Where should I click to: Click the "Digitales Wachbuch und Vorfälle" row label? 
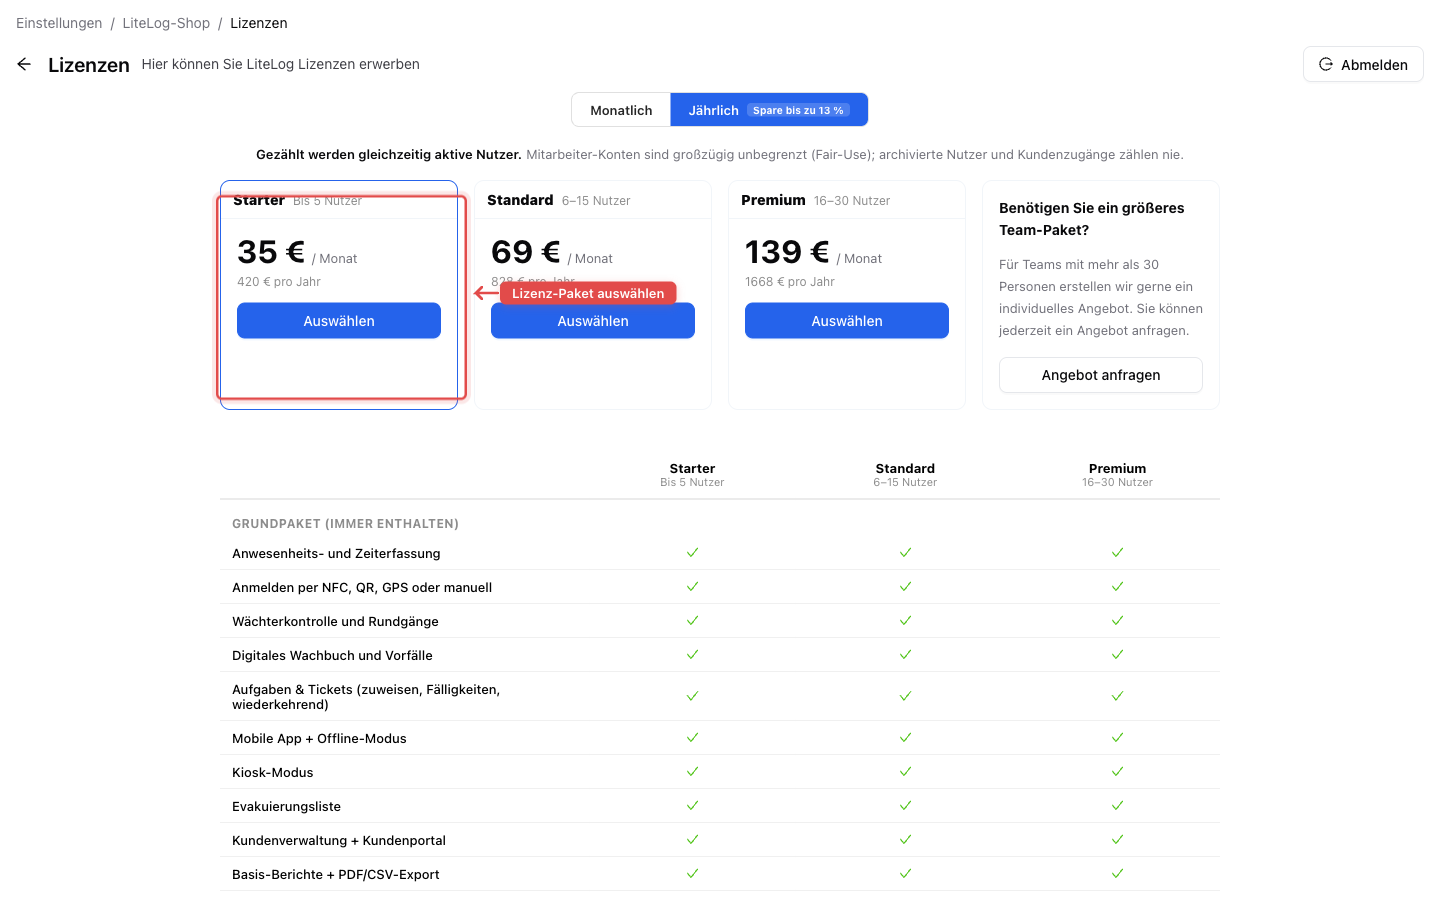[332, 655]
